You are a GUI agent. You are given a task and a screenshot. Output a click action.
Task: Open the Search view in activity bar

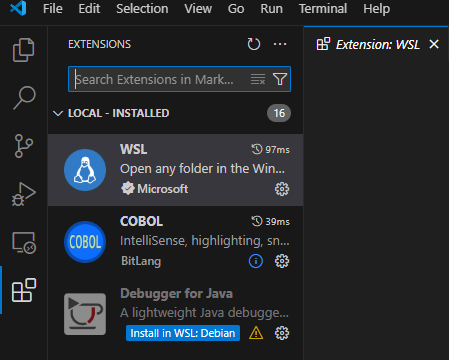pos(24,98)
